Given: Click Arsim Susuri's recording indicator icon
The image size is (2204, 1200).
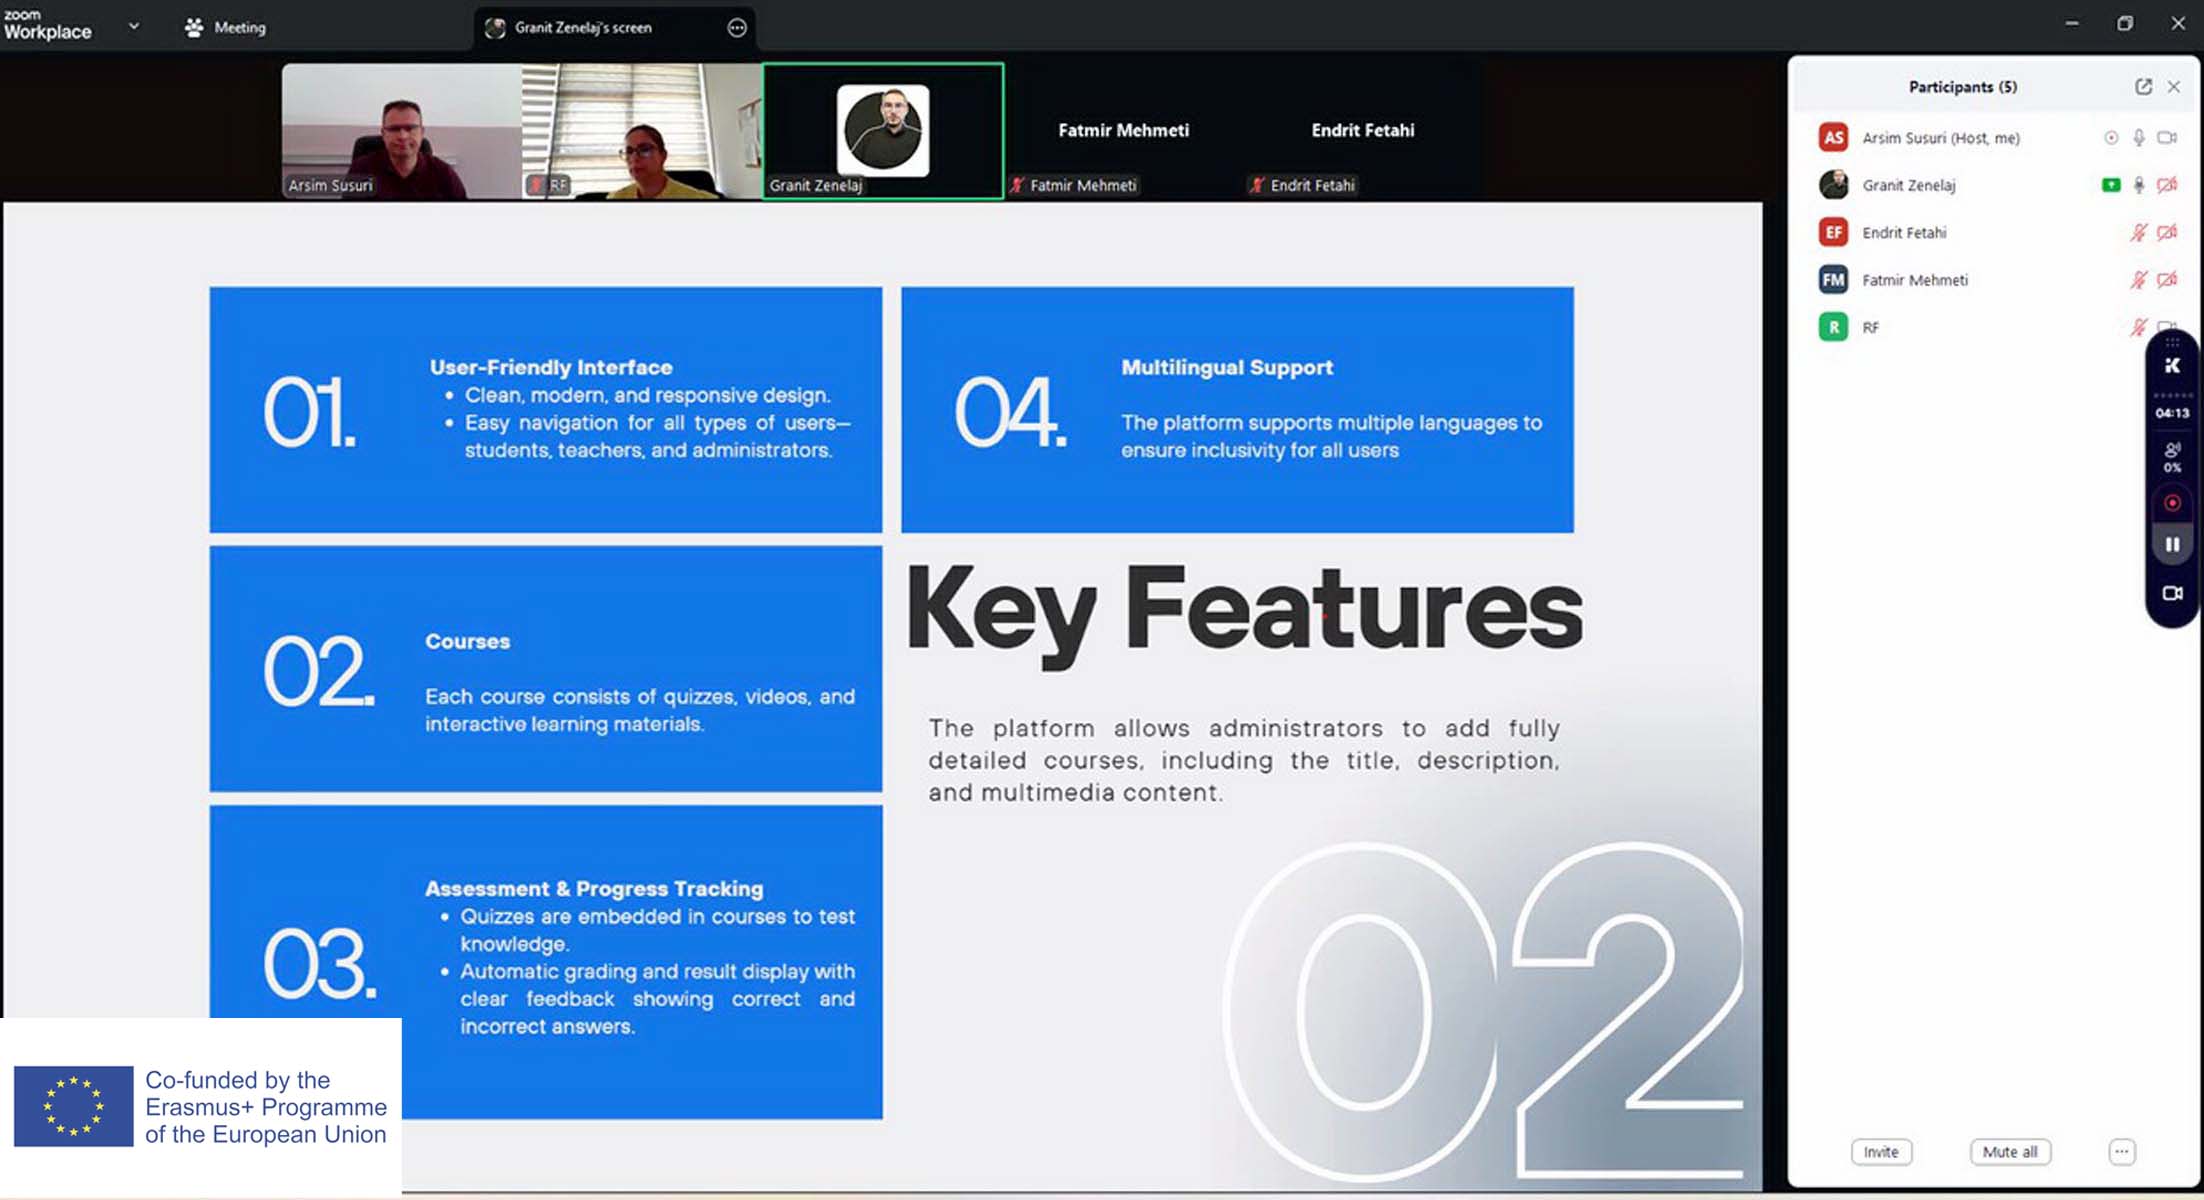Looking at the screenshot, I should pyautogui.click(x=2111, y=138).
